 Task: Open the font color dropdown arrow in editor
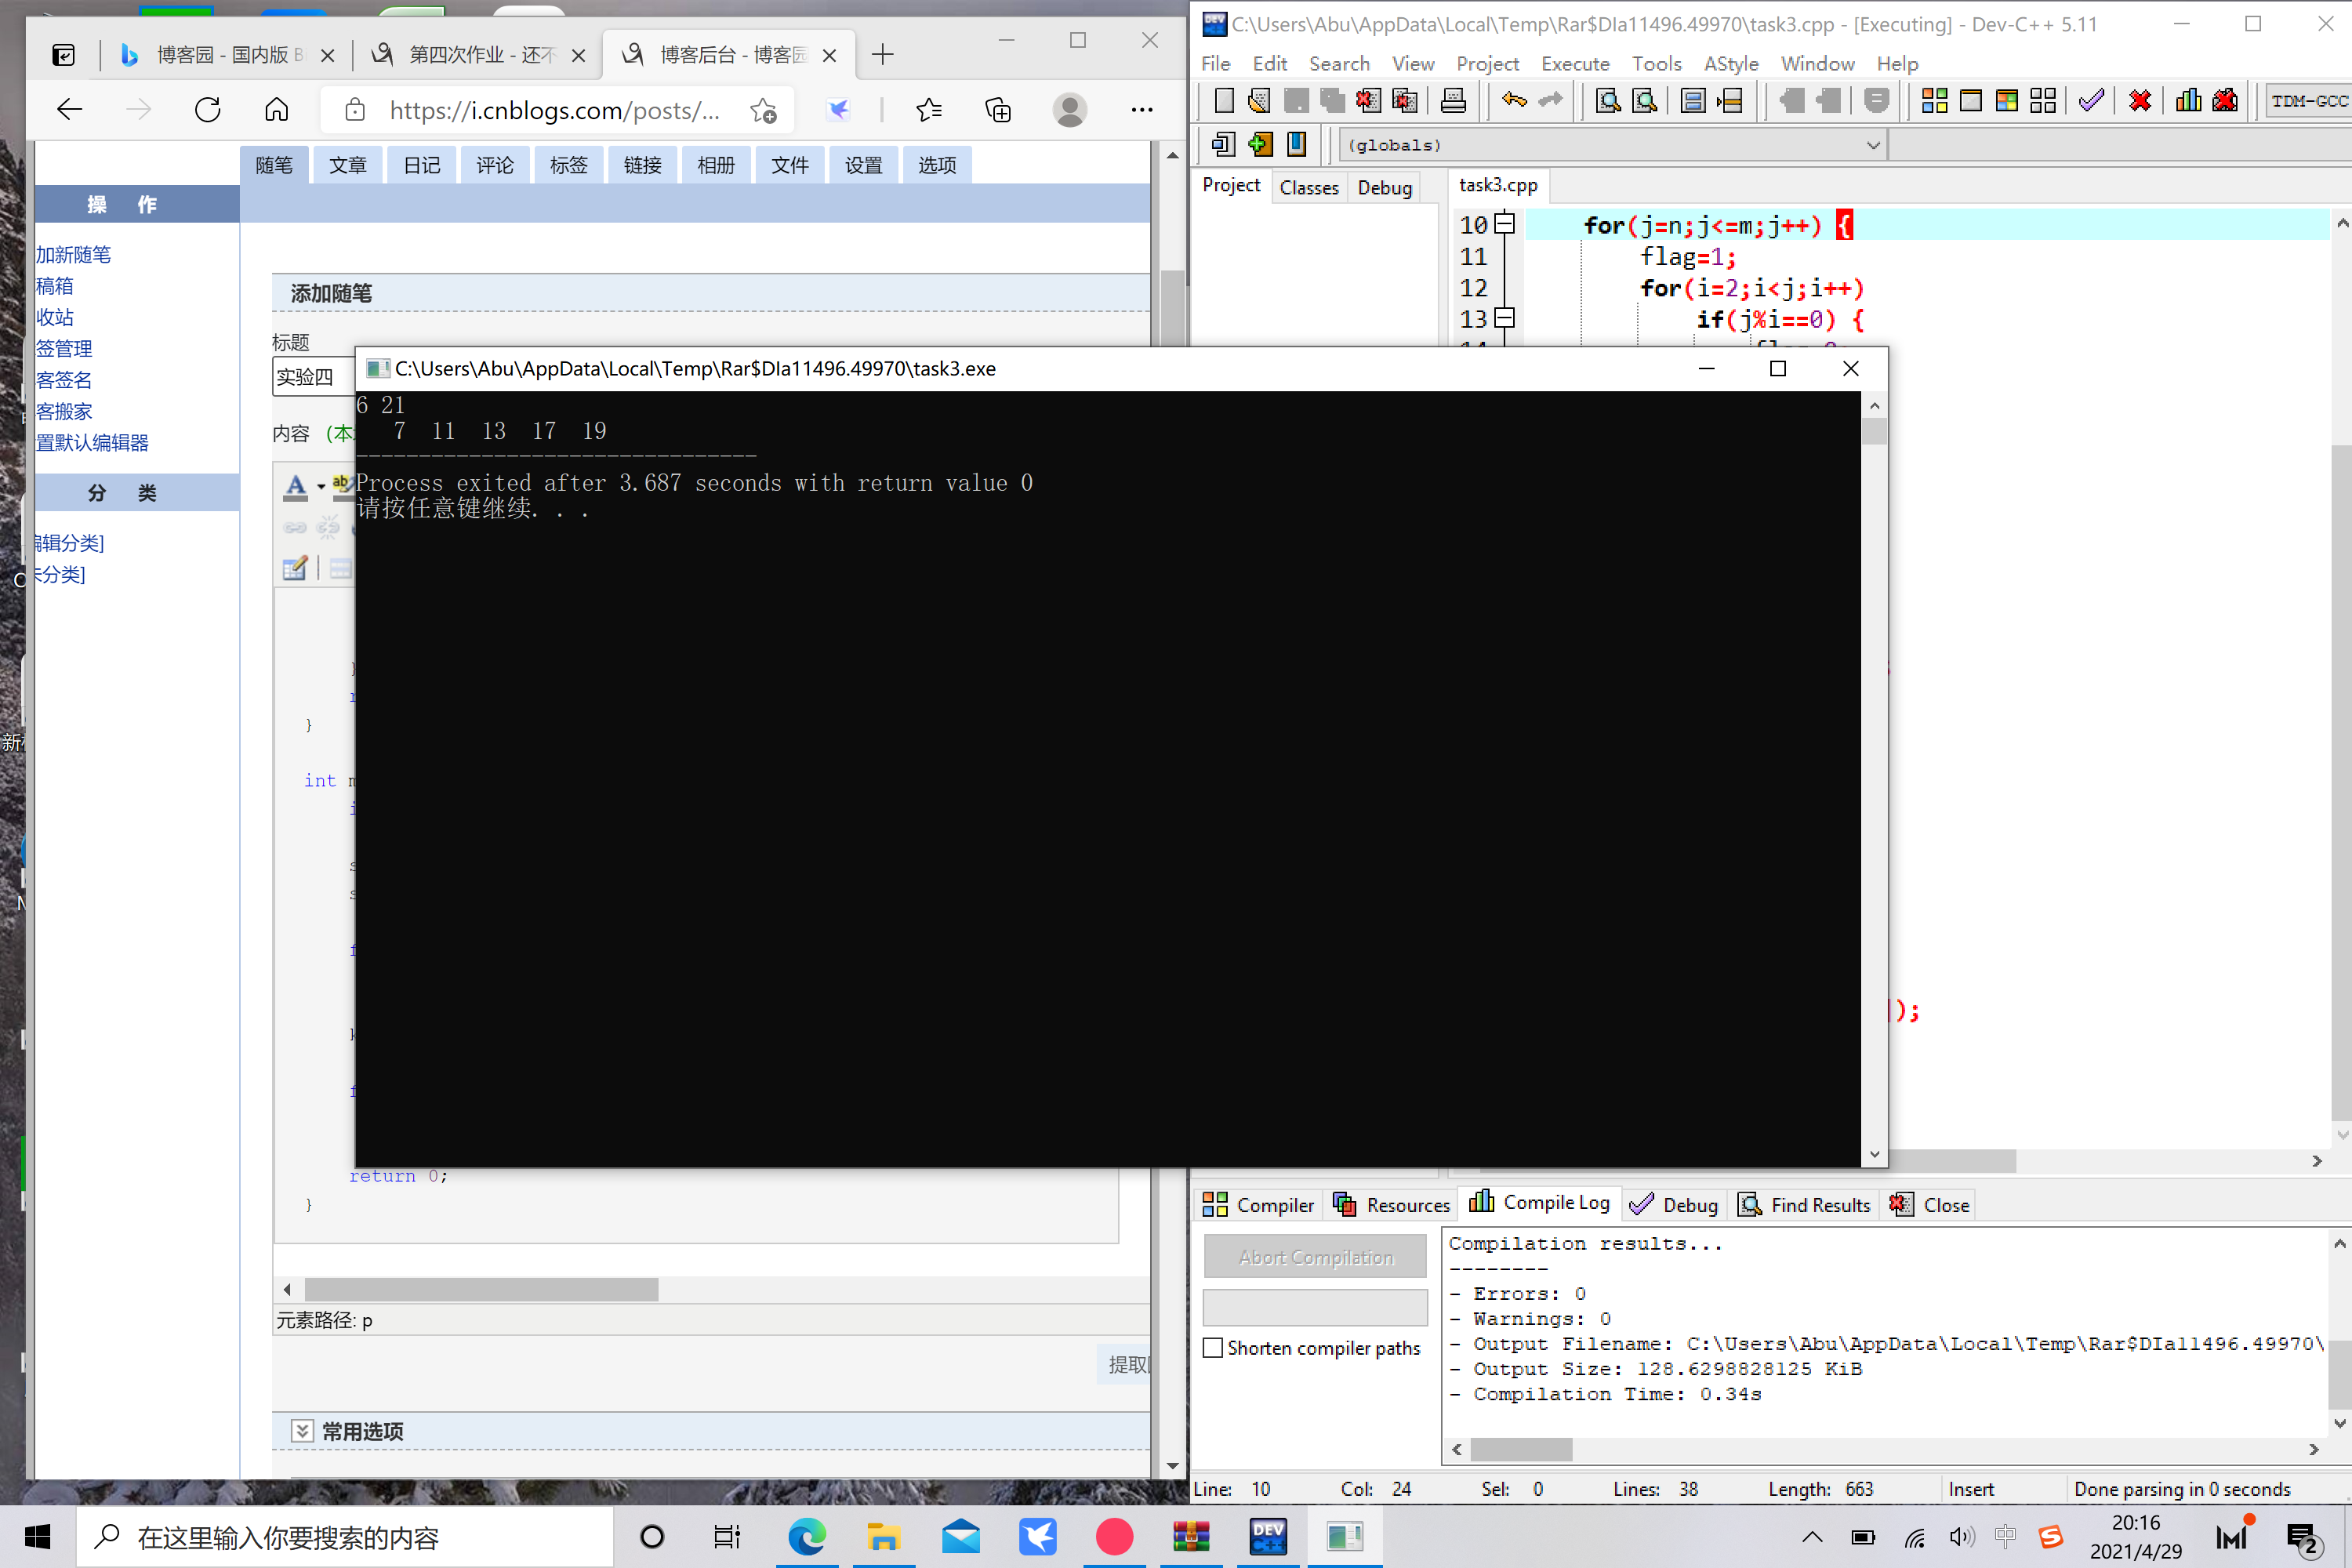tap(321, 487)
